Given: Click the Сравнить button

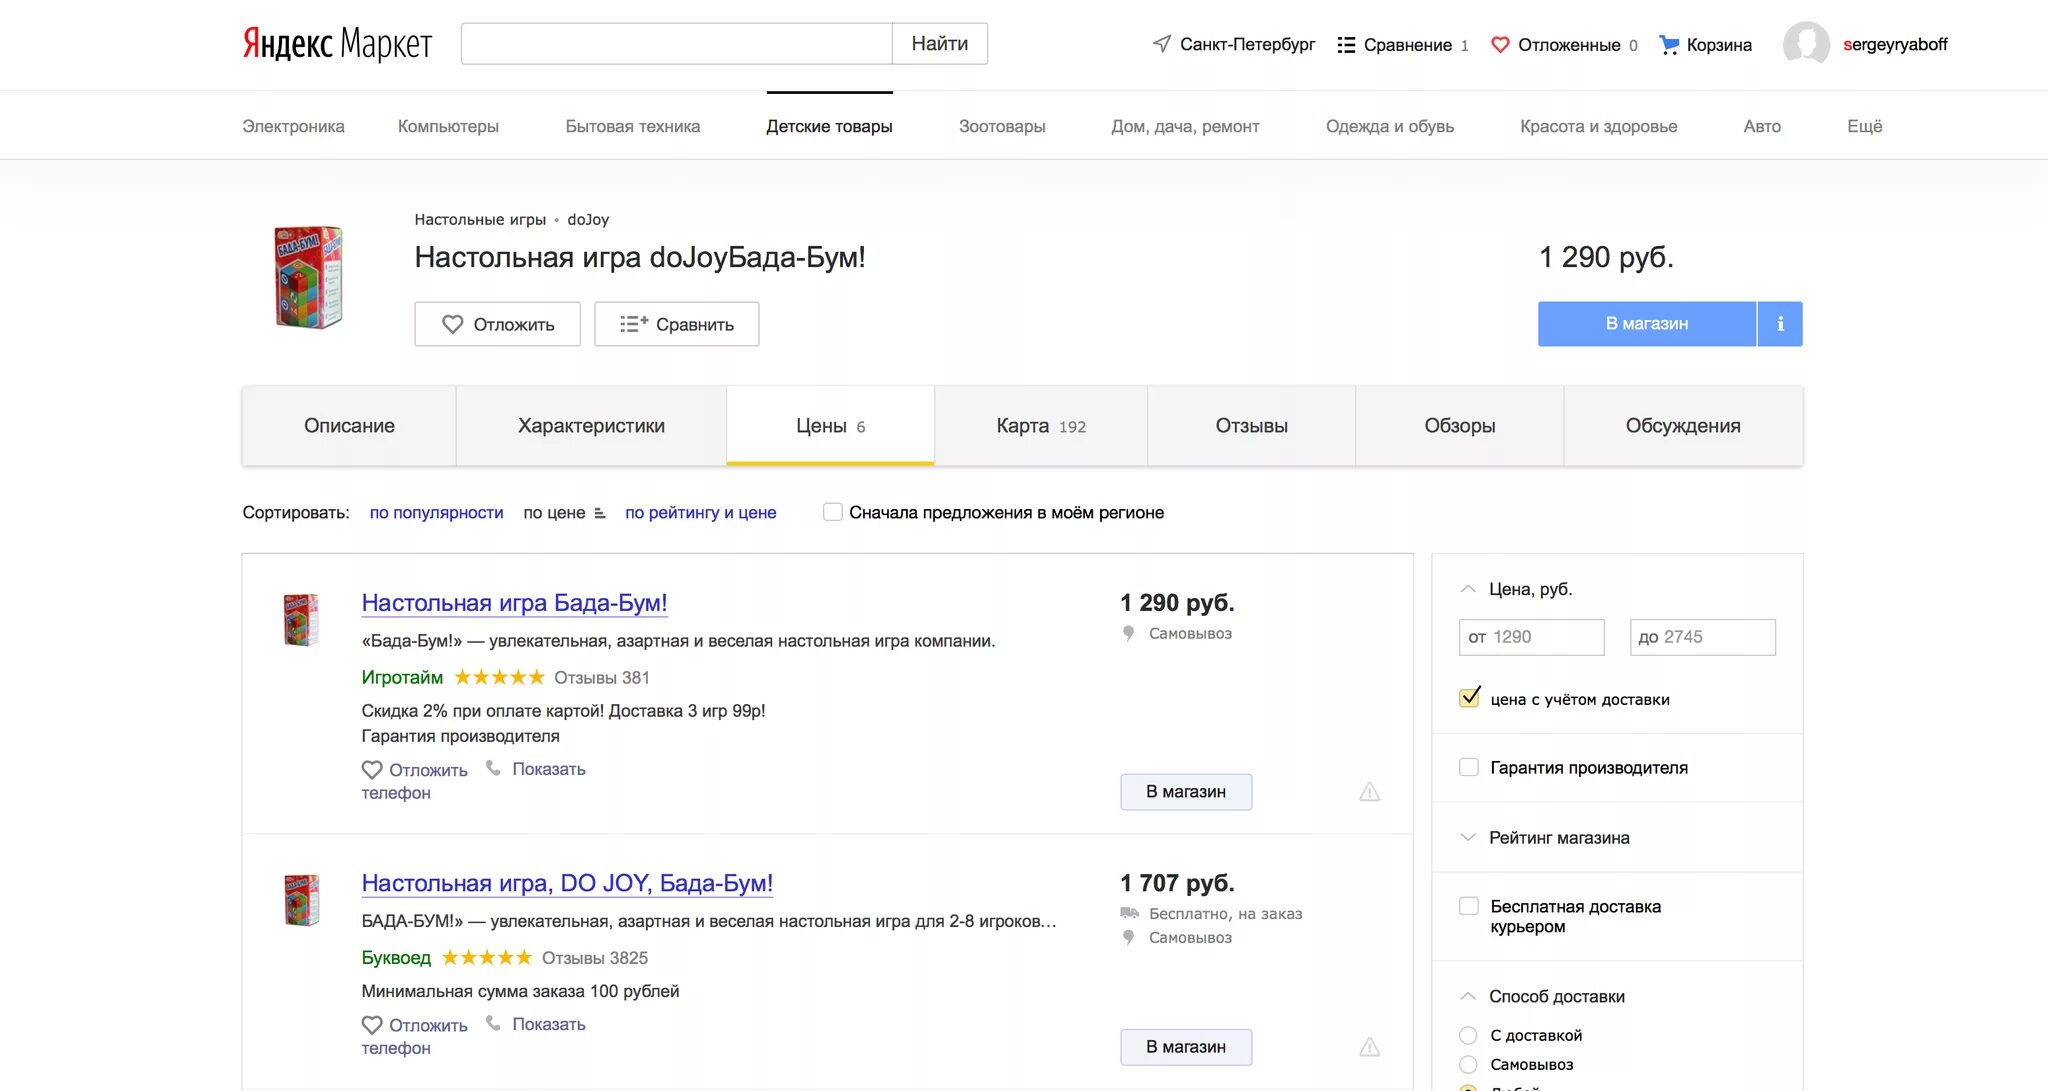Looking at the screenshot, I should click(676, 324).
